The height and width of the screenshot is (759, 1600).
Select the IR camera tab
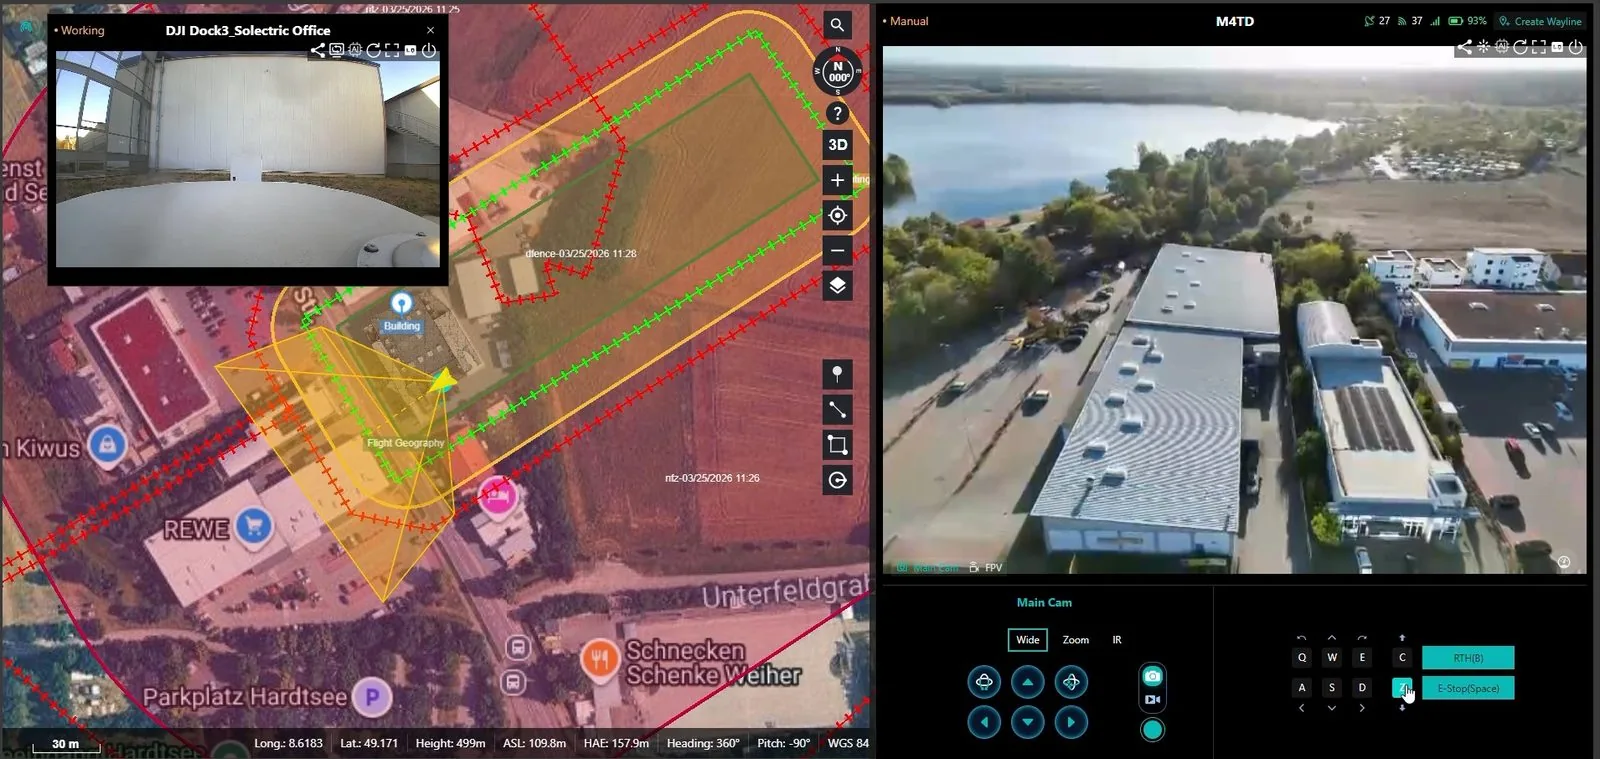(x=1117, y=640)
